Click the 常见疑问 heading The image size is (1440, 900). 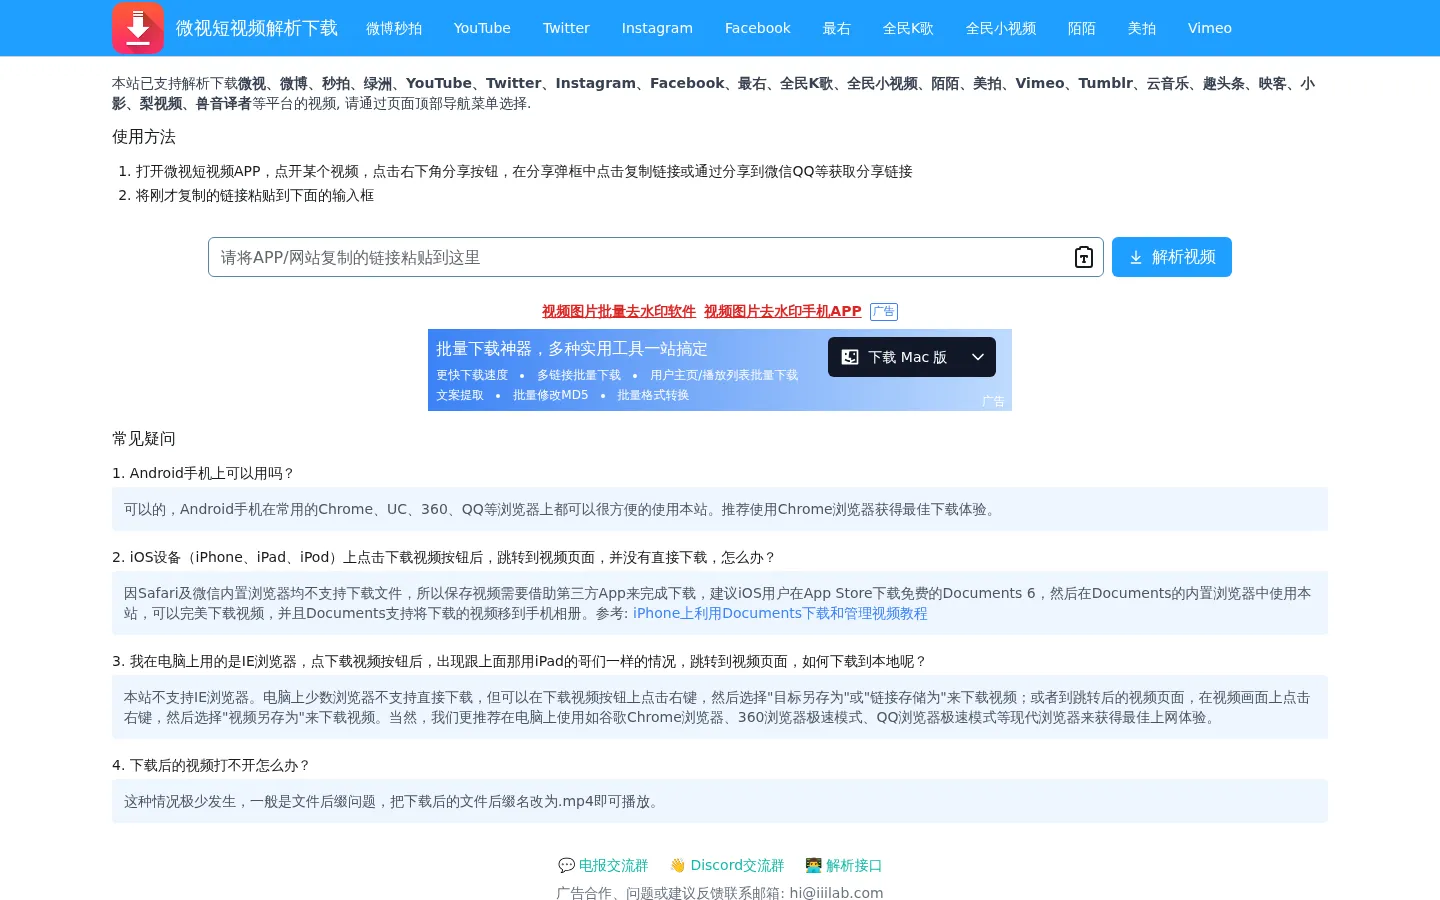coord(144,438)
